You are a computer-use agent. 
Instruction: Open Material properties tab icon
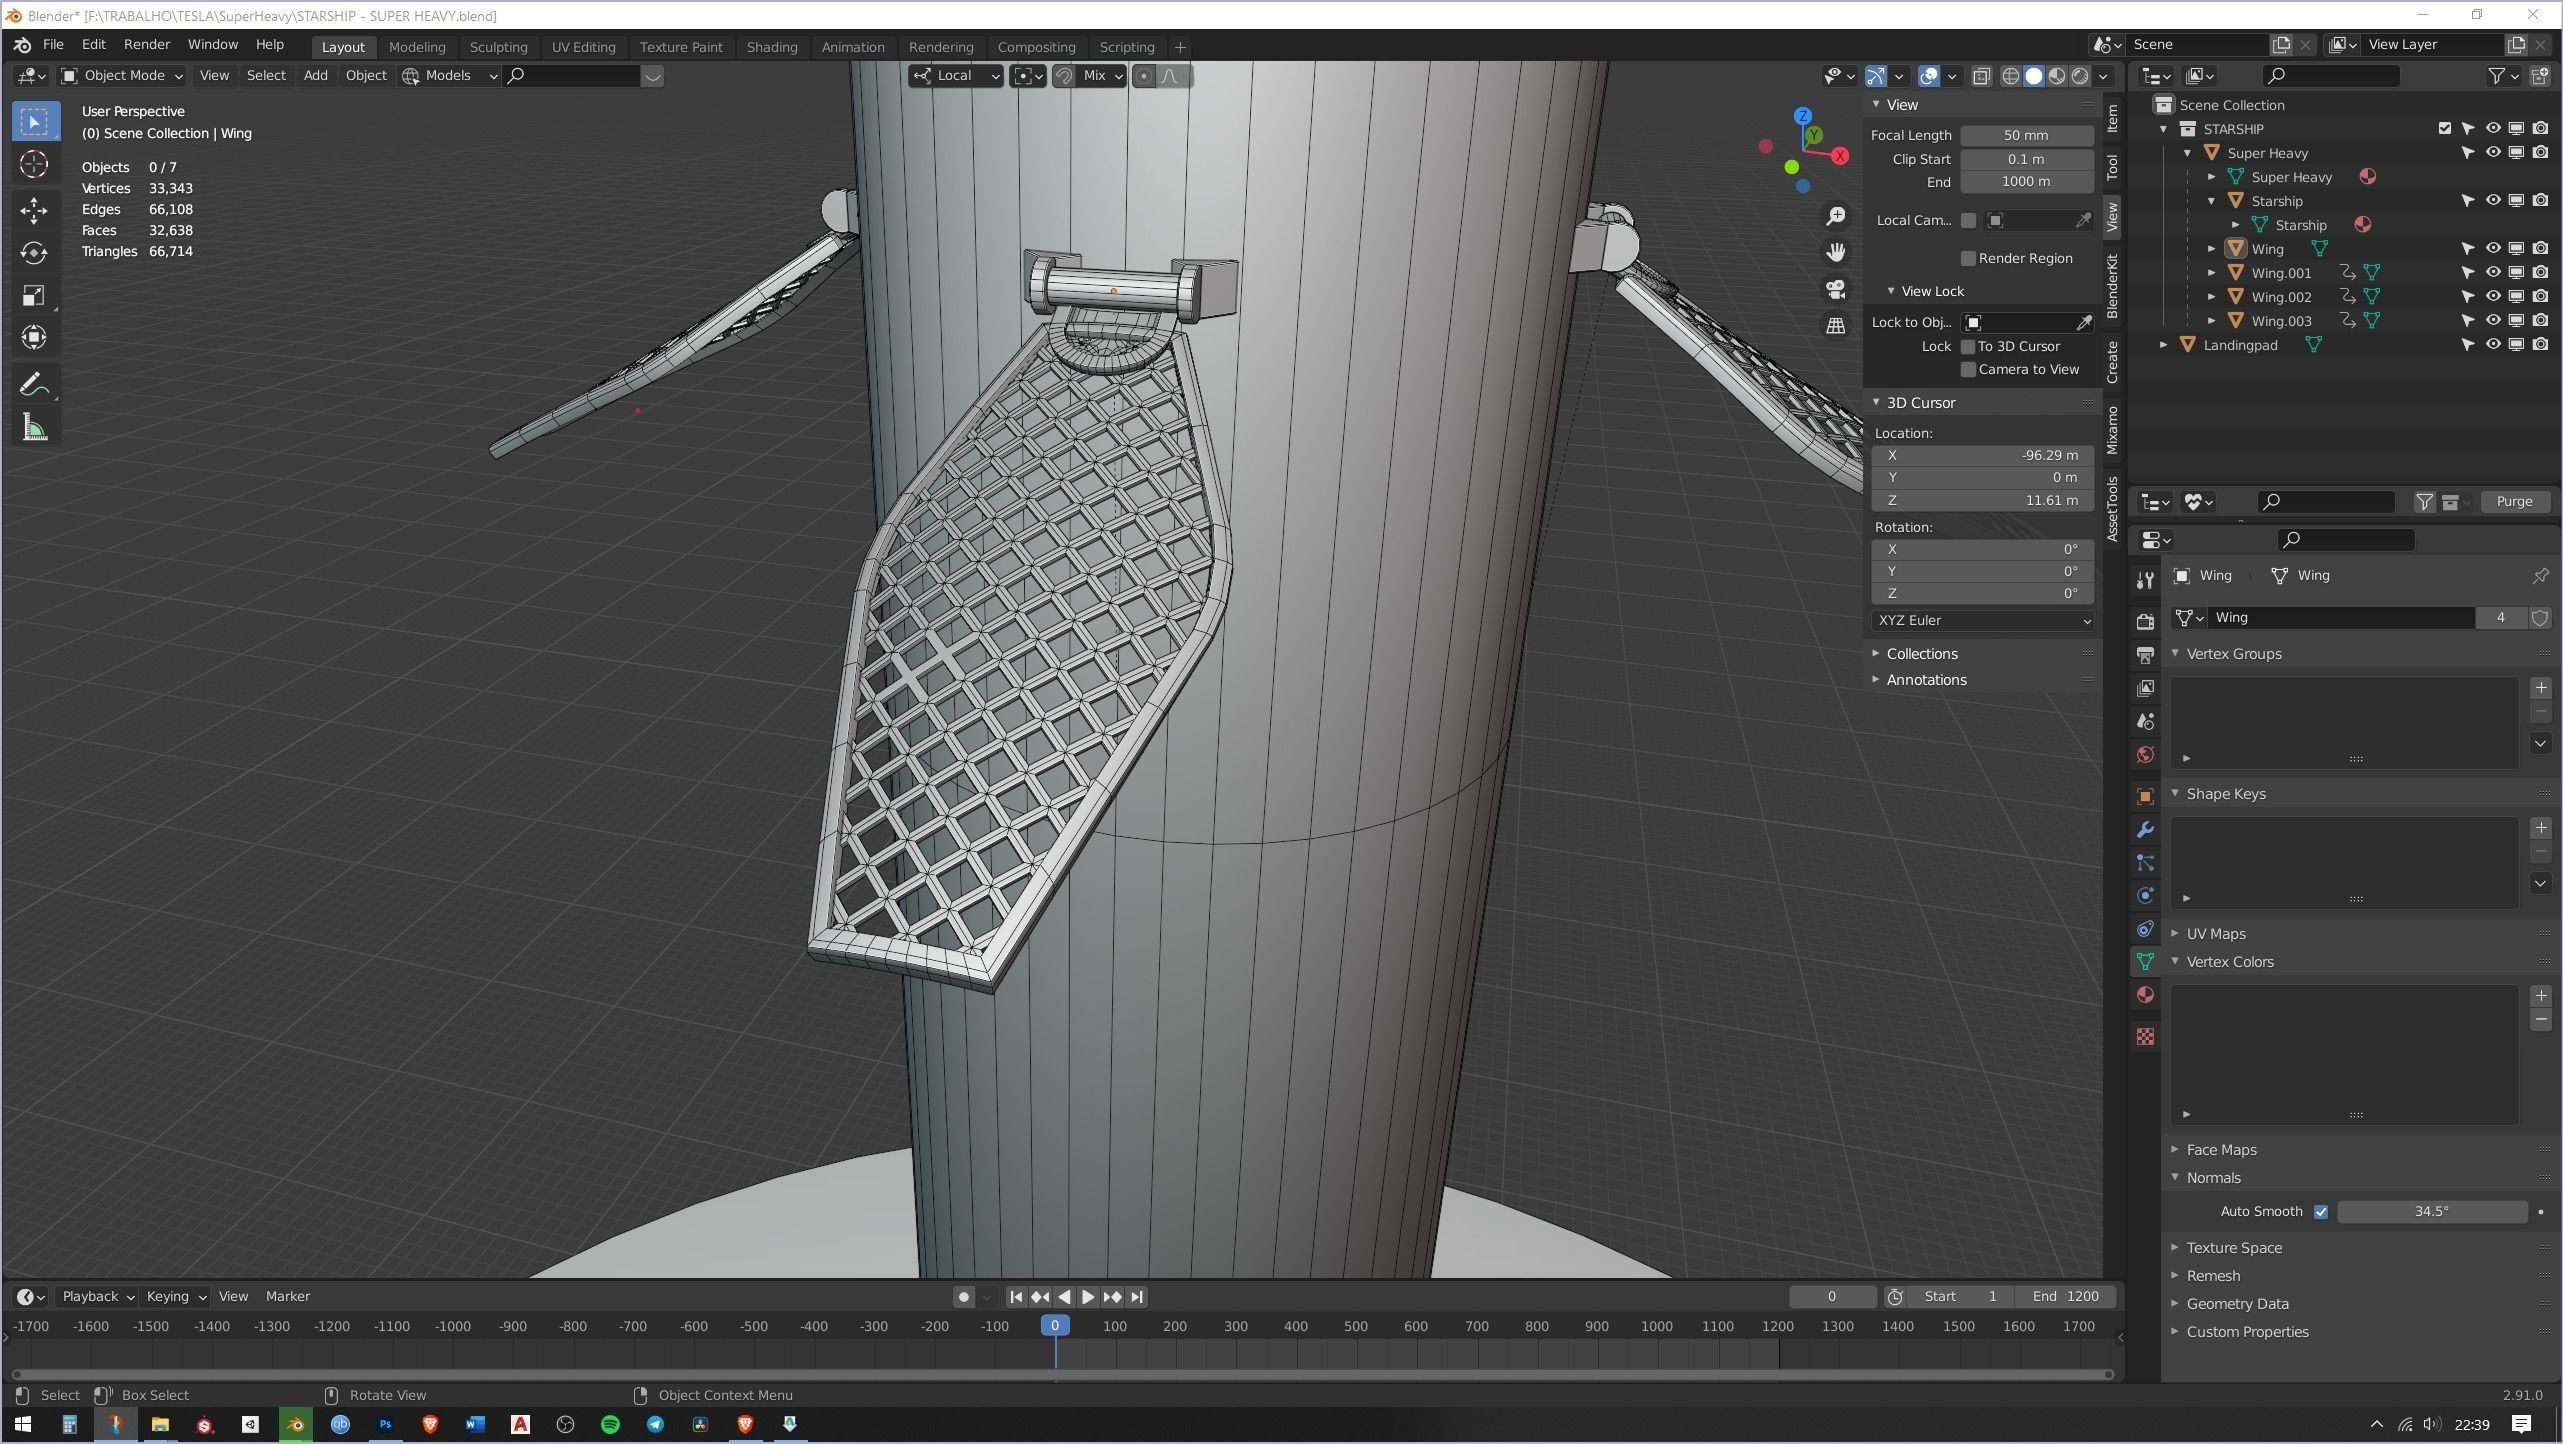(x=2145, y=994)
